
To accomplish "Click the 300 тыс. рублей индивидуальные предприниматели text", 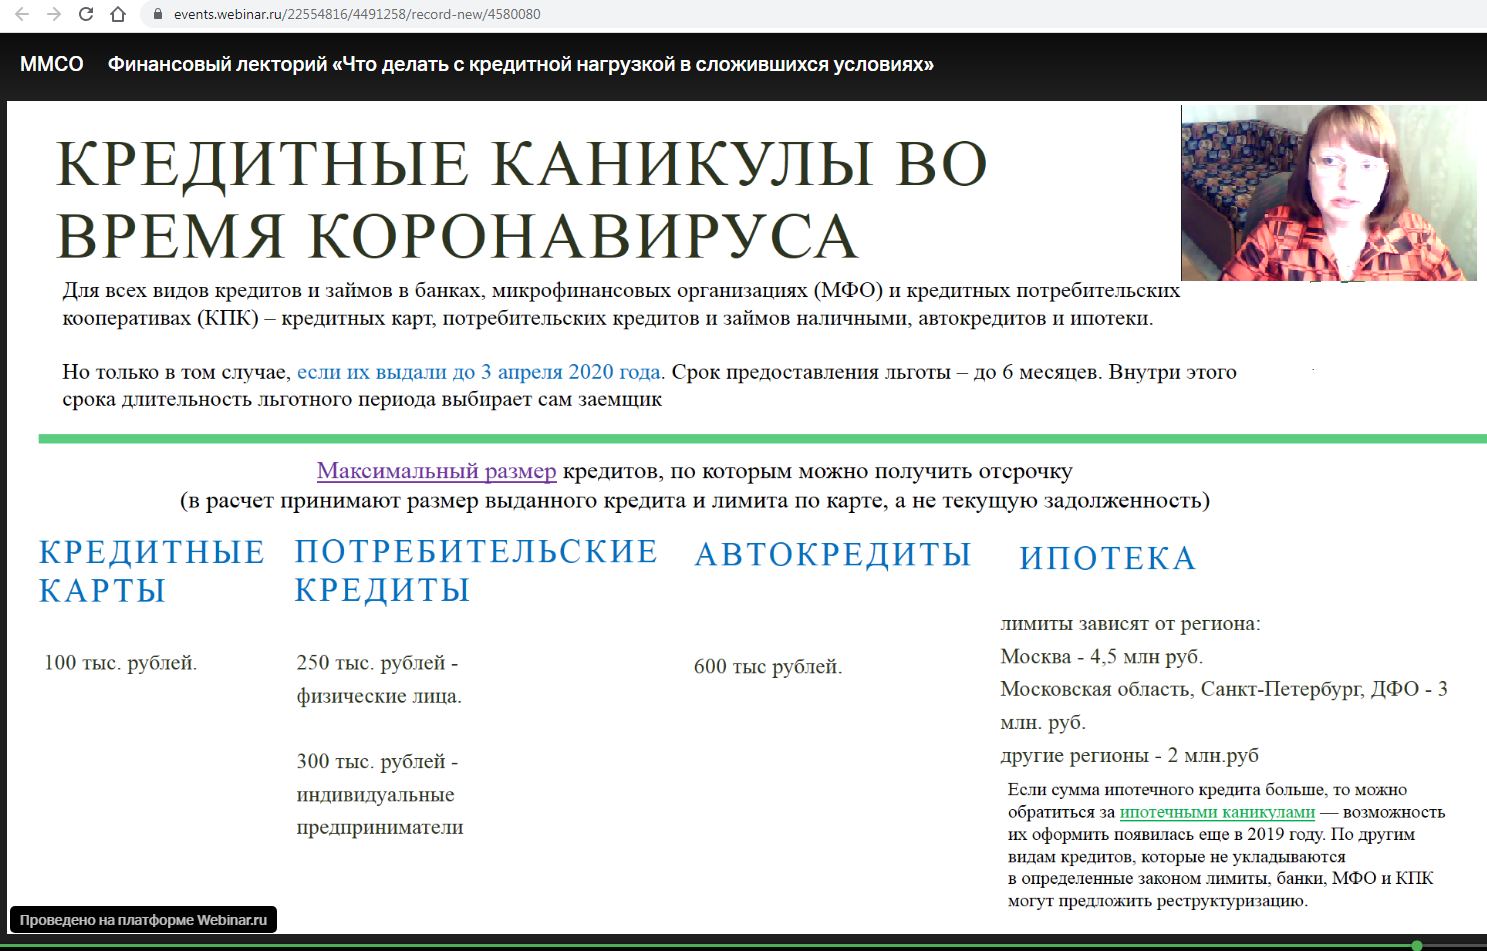I will [380, 794].
